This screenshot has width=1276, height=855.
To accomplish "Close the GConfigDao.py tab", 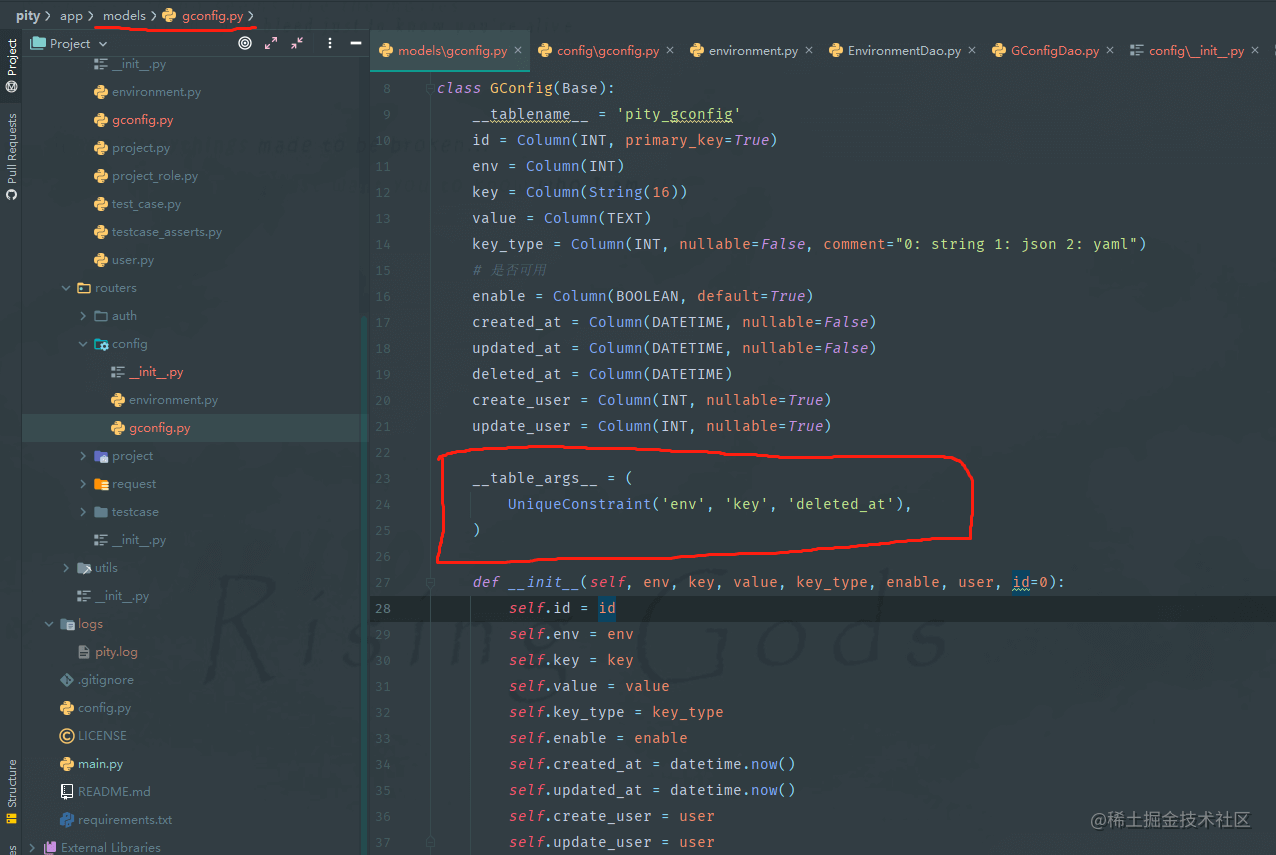I will click(x=1109, y=50).
